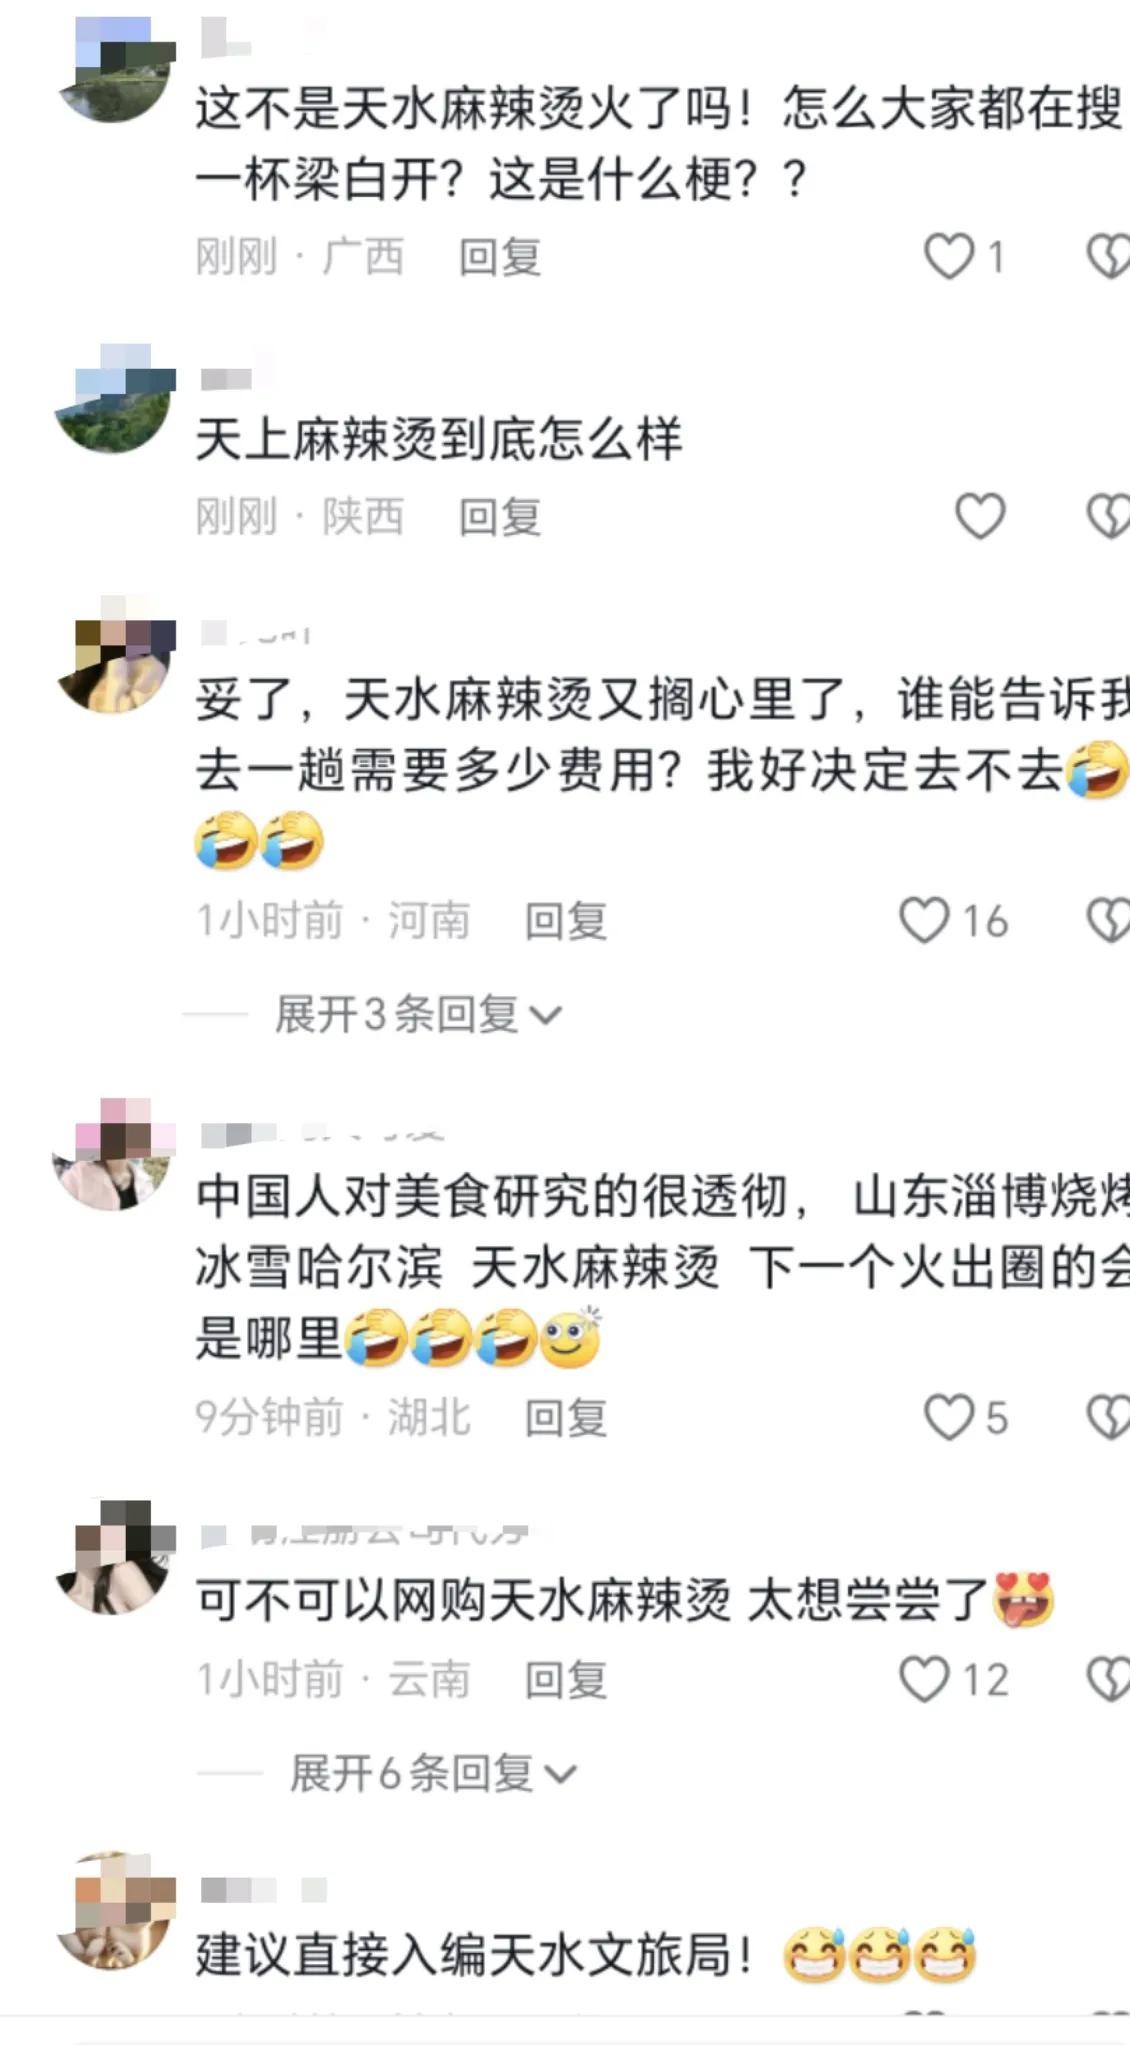Tap the heart showing 16 likes
Screen dimensions: 1130x2045
point(924,920)
